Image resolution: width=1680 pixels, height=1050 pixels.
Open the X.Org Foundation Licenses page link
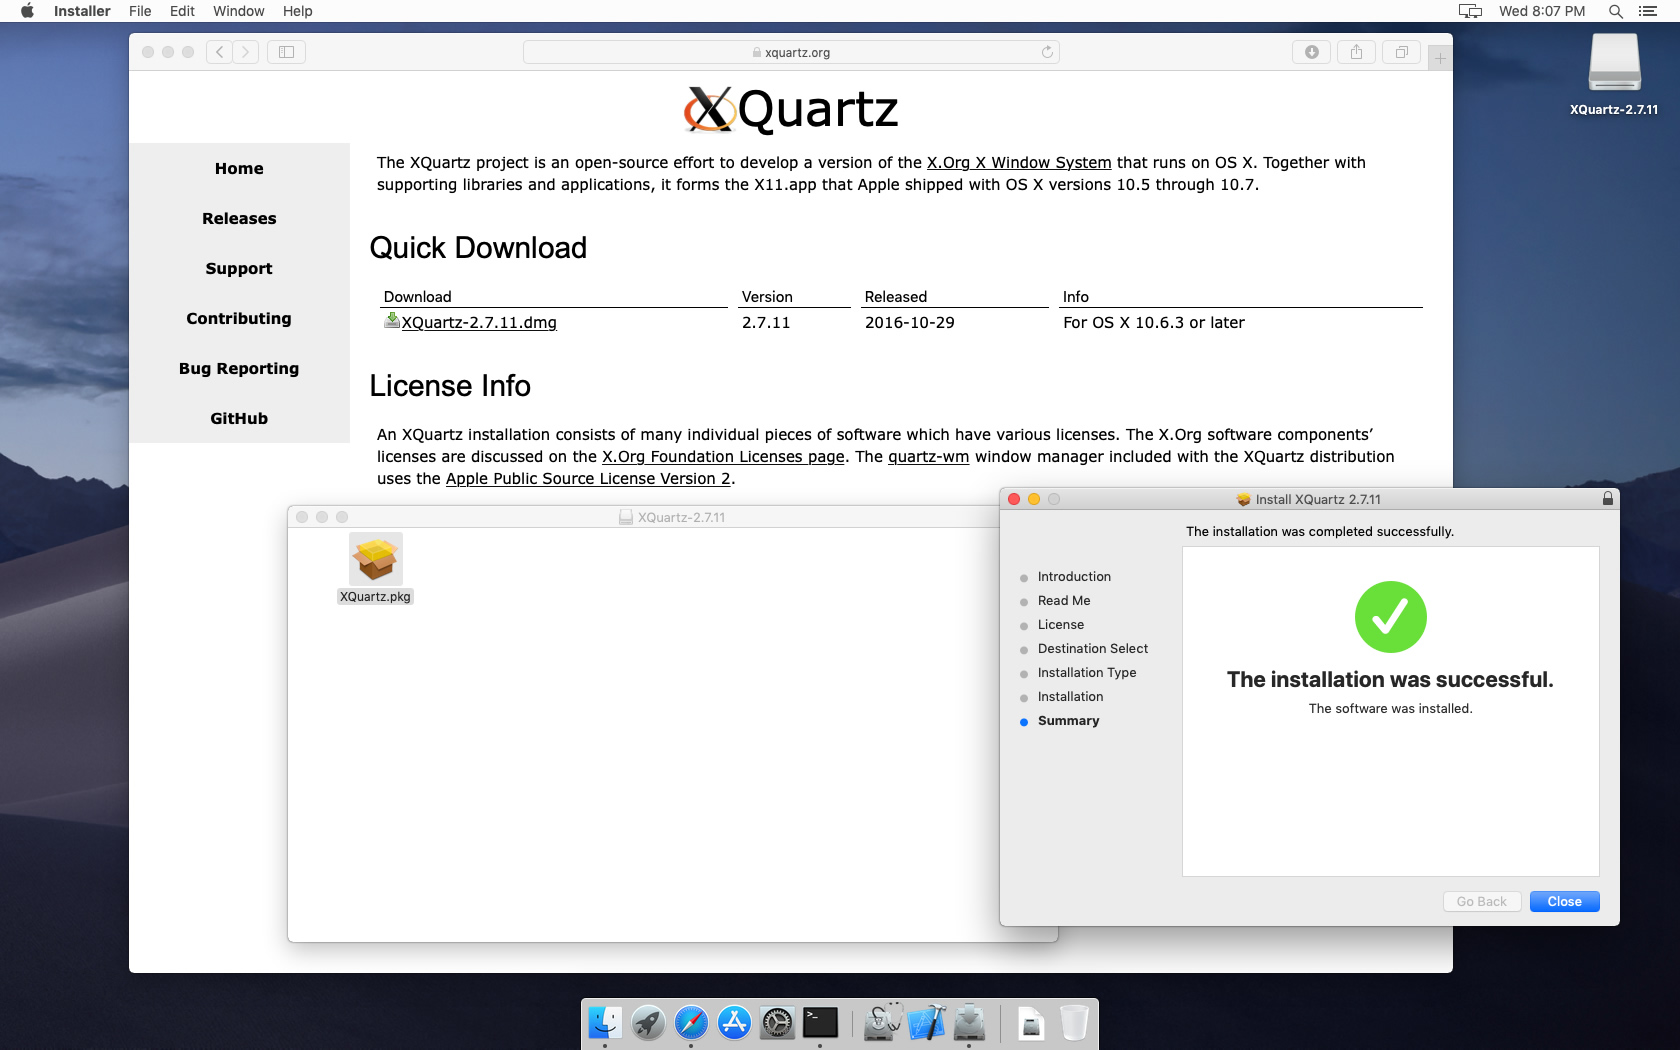723,457
